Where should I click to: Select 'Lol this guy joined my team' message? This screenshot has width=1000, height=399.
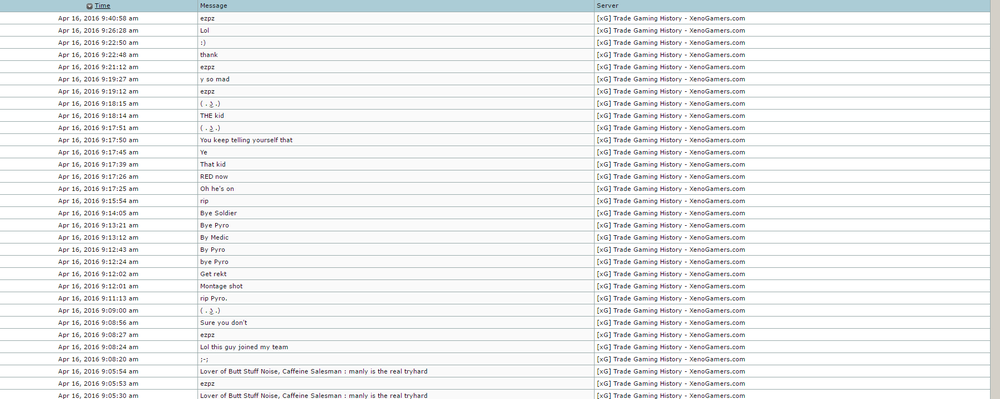tap(244, 347)
